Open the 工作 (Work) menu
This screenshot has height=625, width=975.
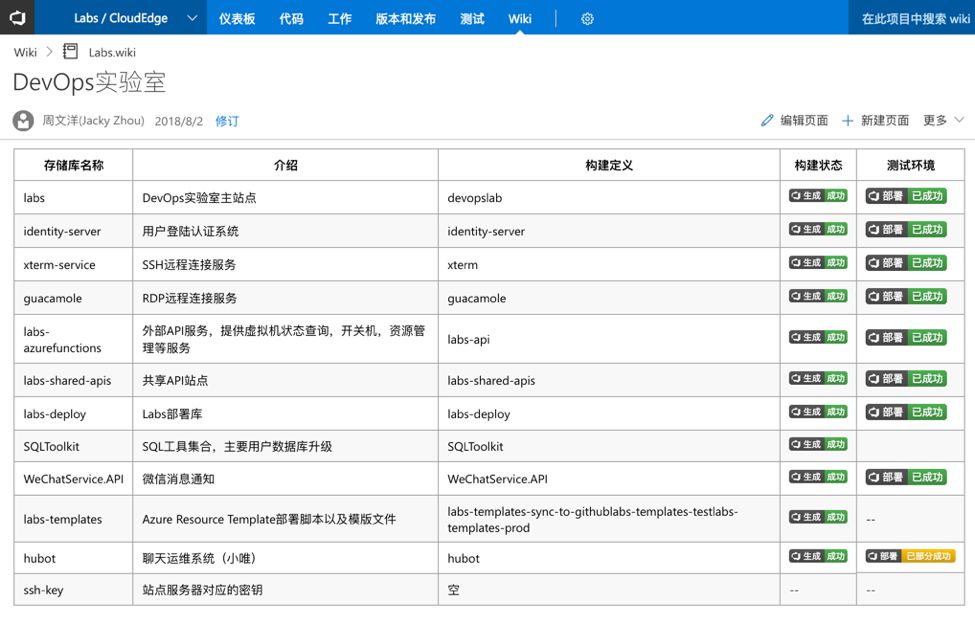click(x=340, y=19)
